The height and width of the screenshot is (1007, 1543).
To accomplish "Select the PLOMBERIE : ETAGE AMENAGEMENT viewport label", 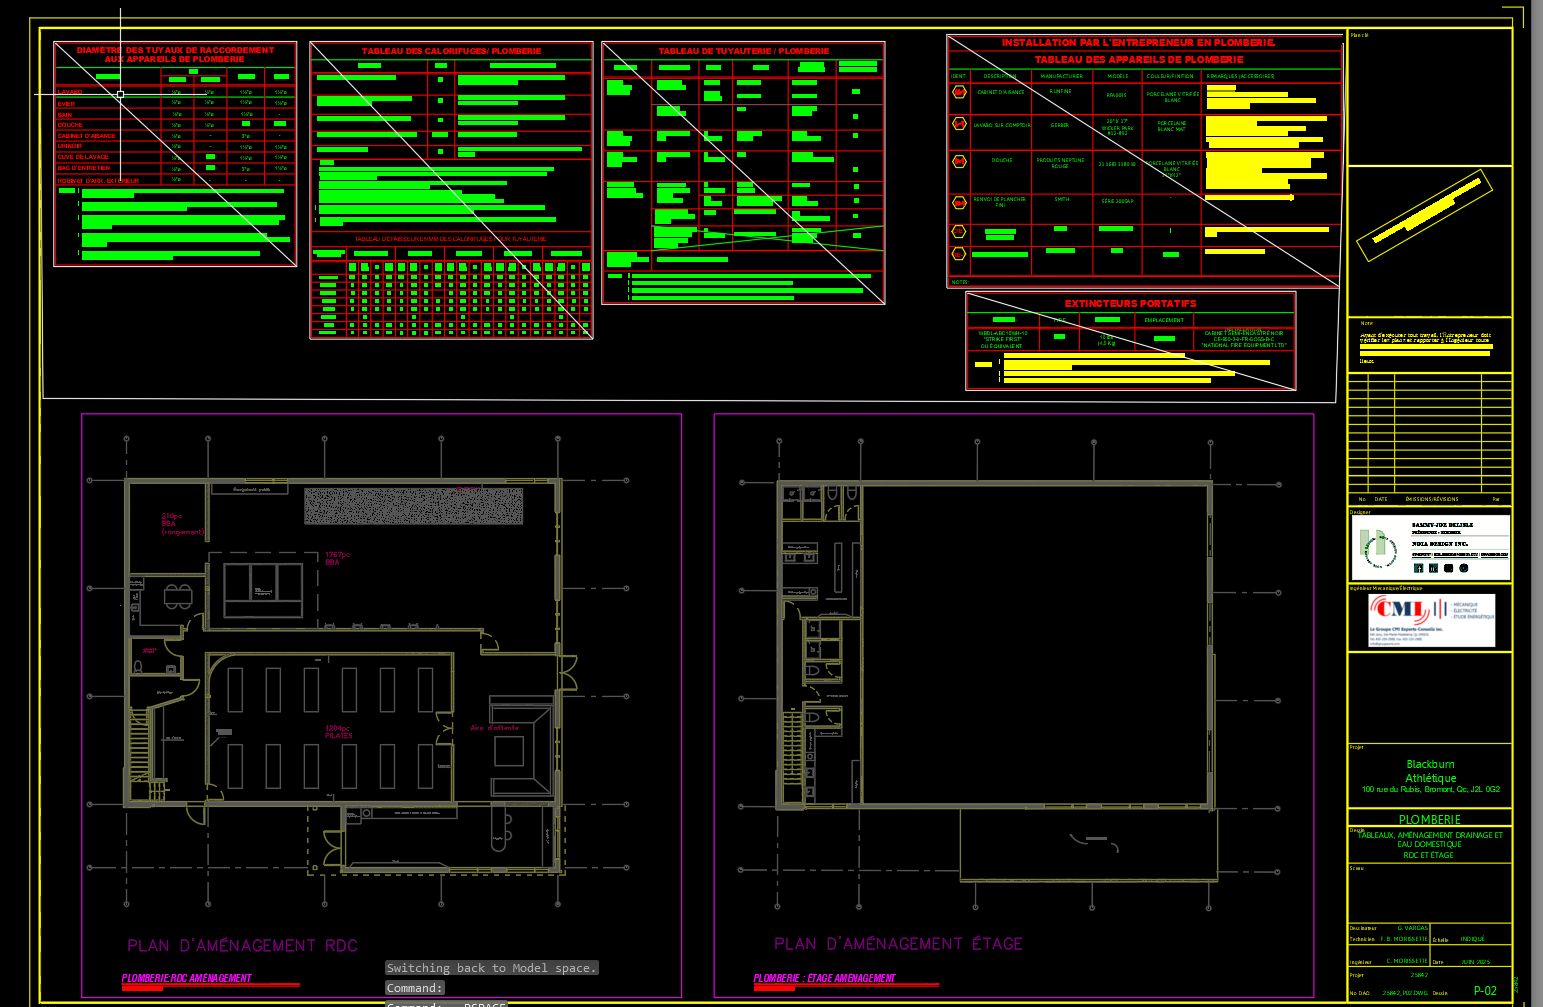I will pyautogui.click(x=824, y=978).
